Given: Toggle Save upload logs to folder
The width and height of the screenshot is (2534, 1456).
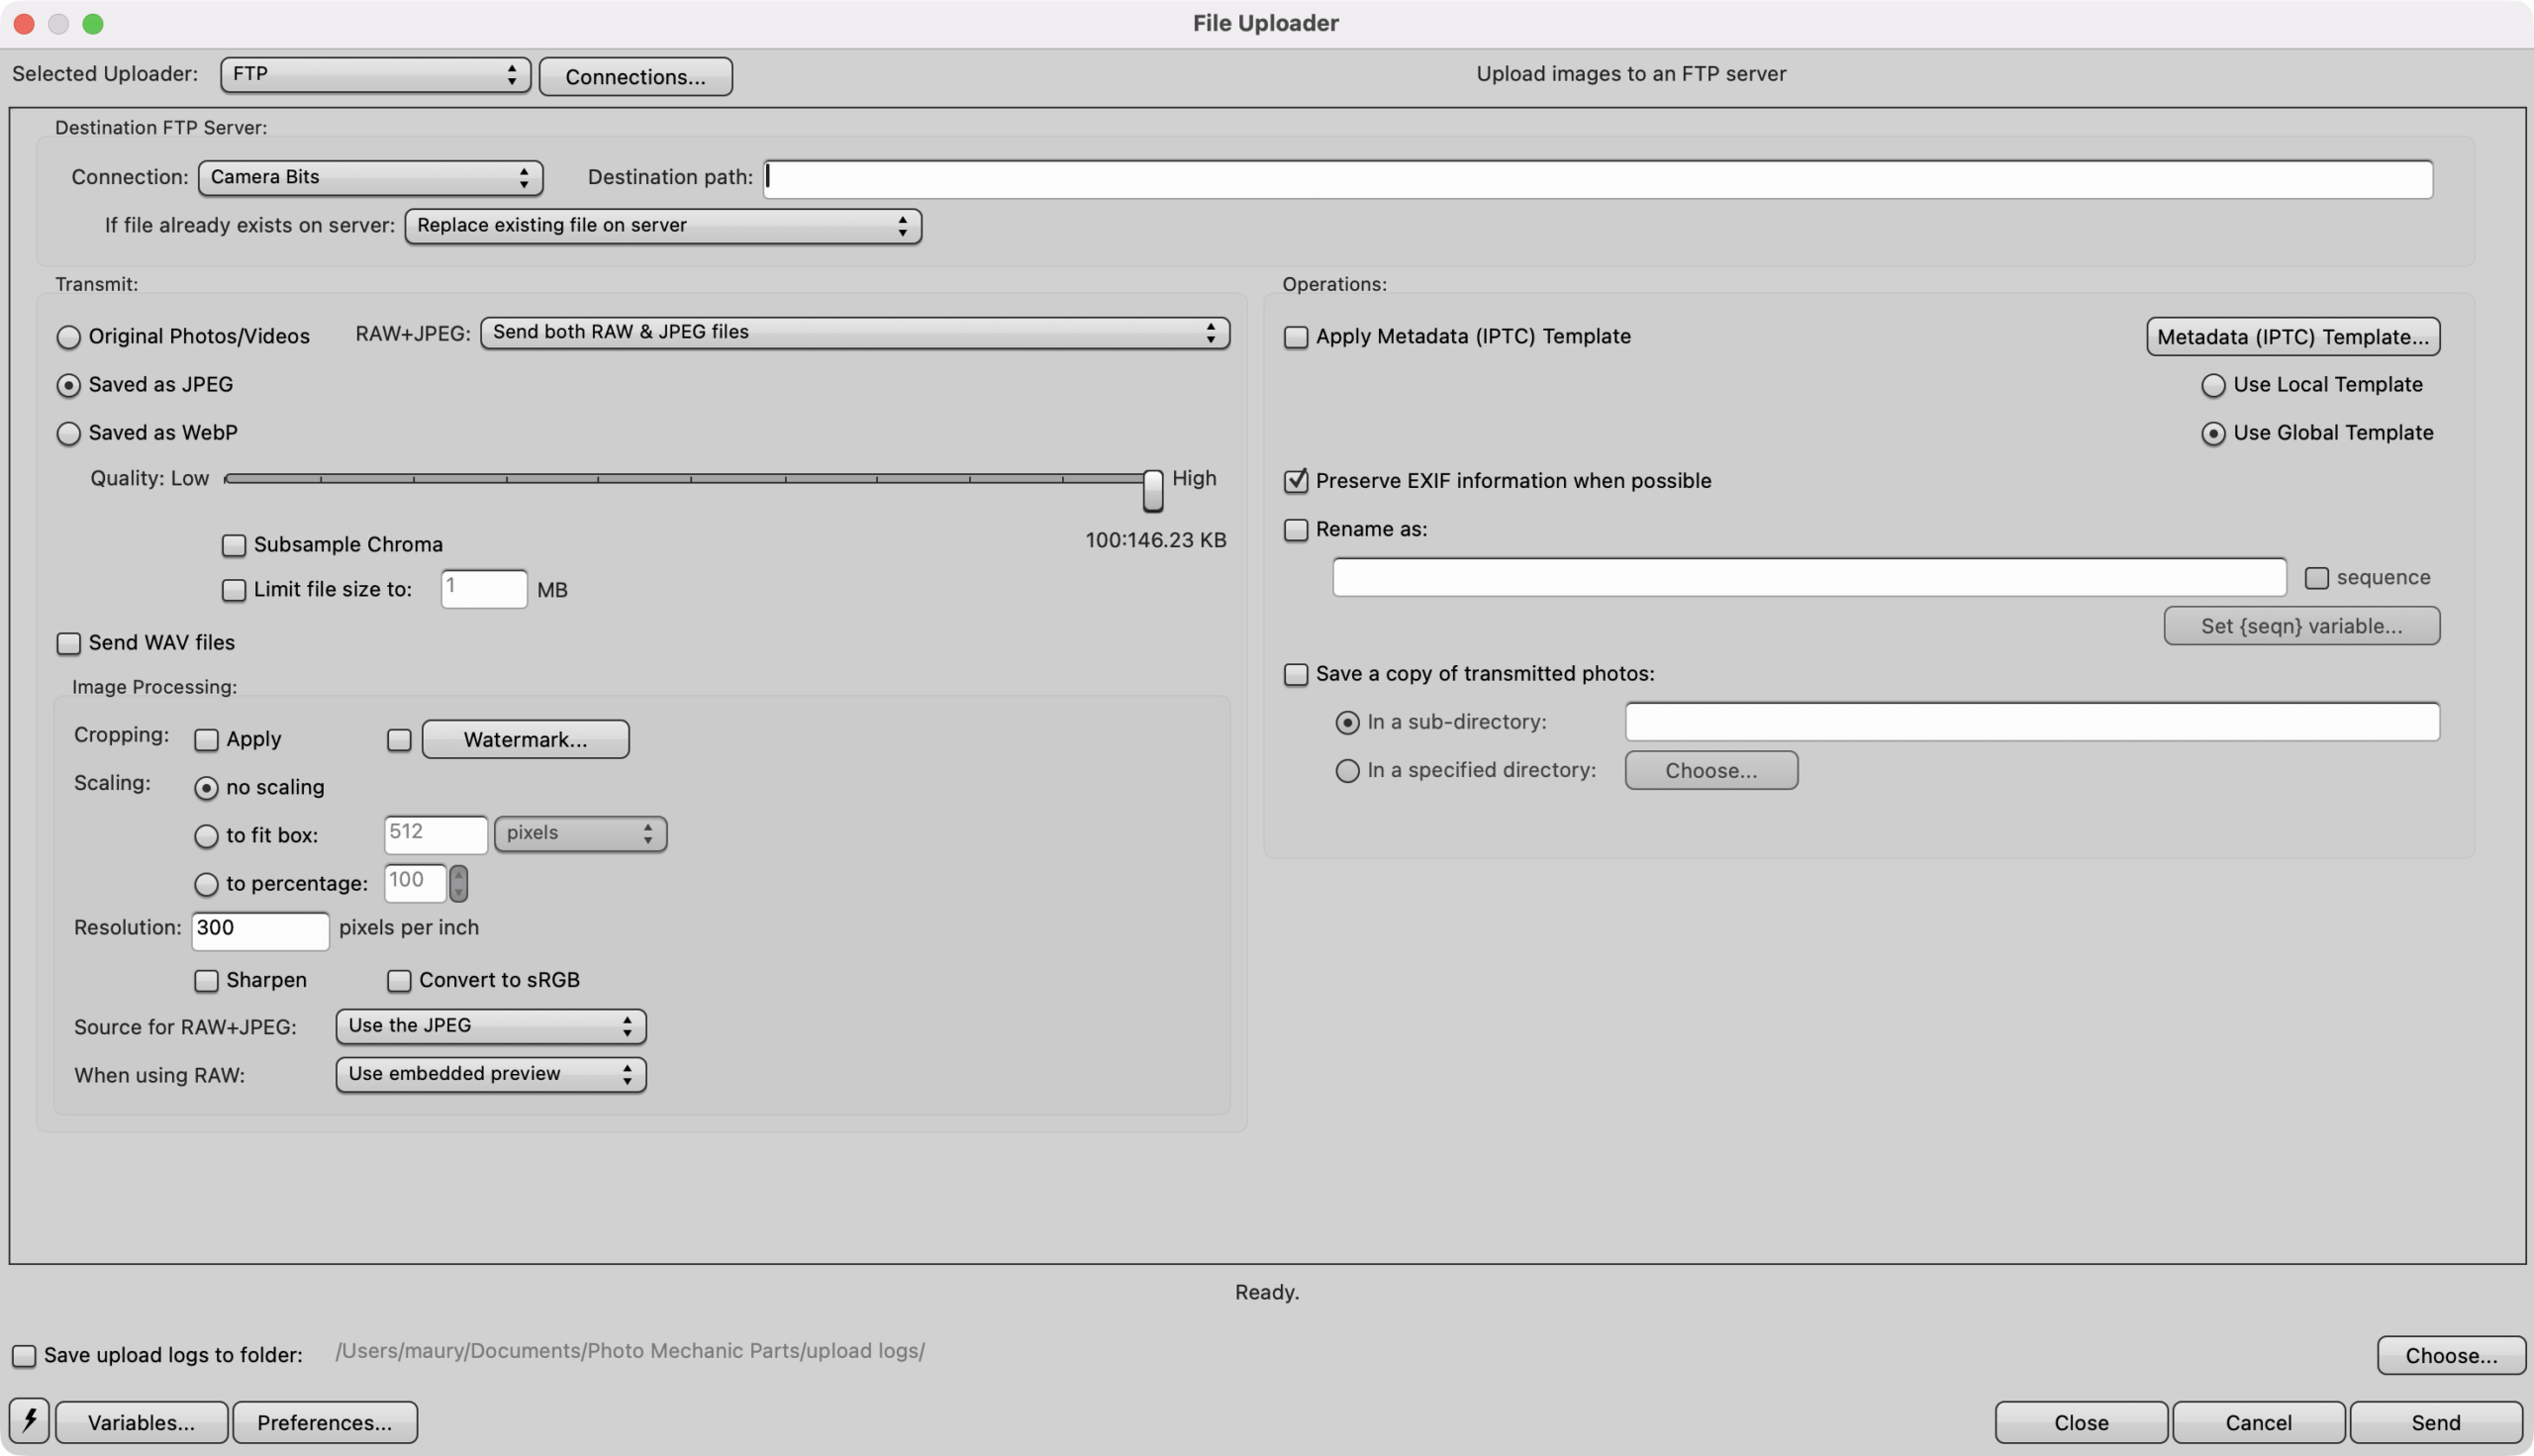Looking at the screenshot, I should (x=23, y=1355).
